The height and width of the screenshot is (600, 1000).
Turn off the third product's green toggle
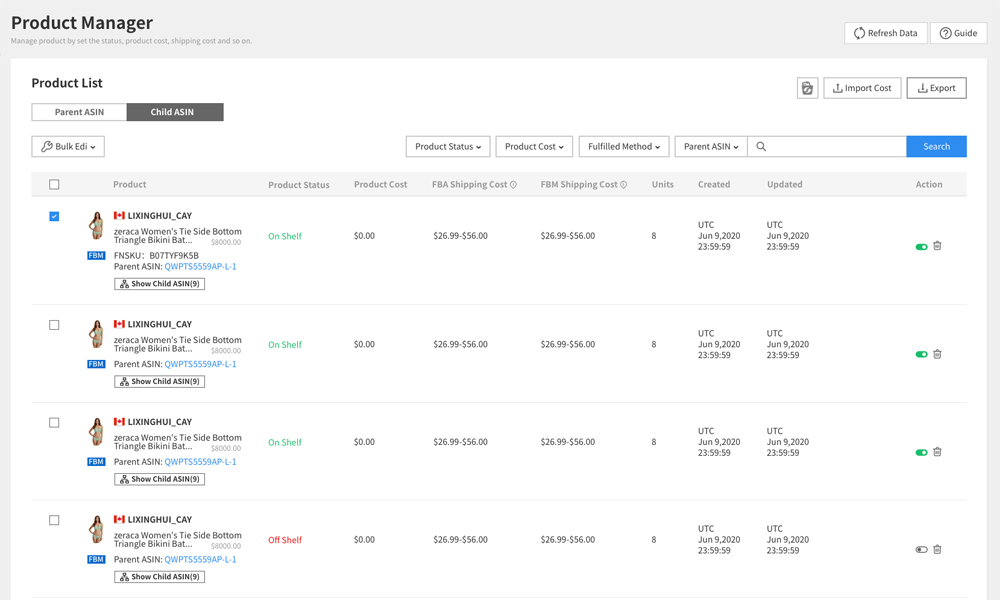pyautogui.click(x=921, y=452)
